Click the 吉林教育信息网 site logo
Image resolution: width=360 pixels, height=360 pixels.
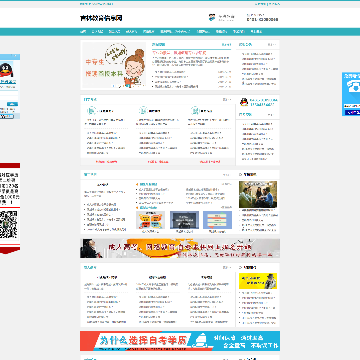pyautogui.click(x=101, y=18)
